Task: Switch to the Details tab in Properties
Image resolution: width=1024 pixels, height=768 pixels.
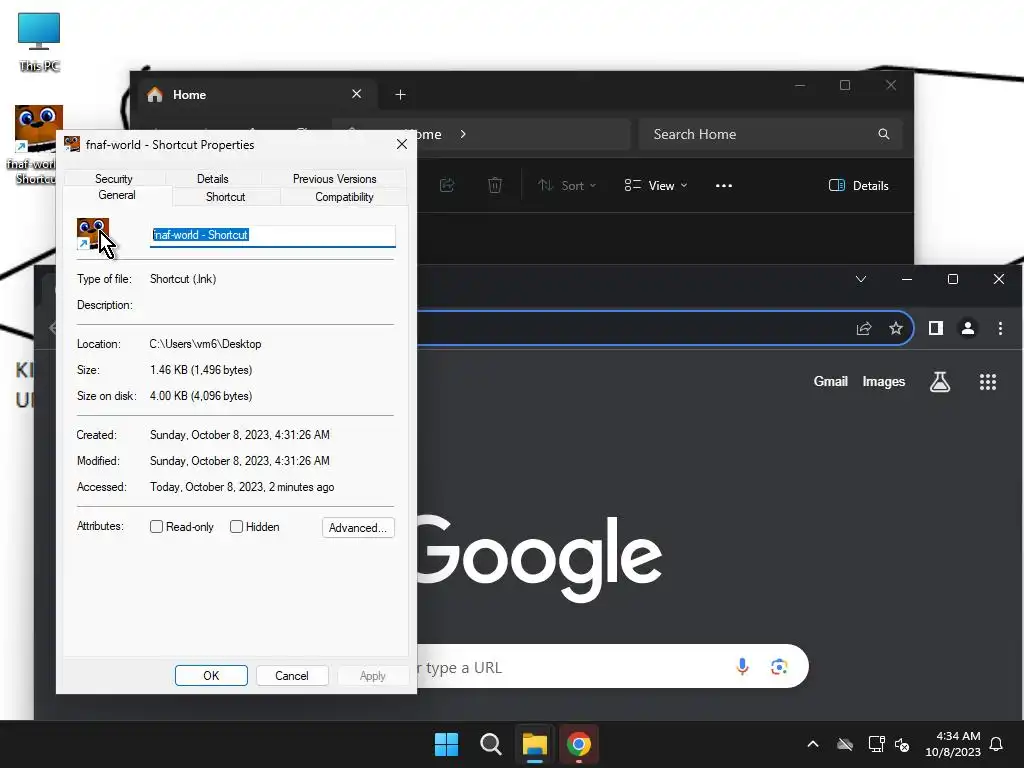Action: (213, 178)
